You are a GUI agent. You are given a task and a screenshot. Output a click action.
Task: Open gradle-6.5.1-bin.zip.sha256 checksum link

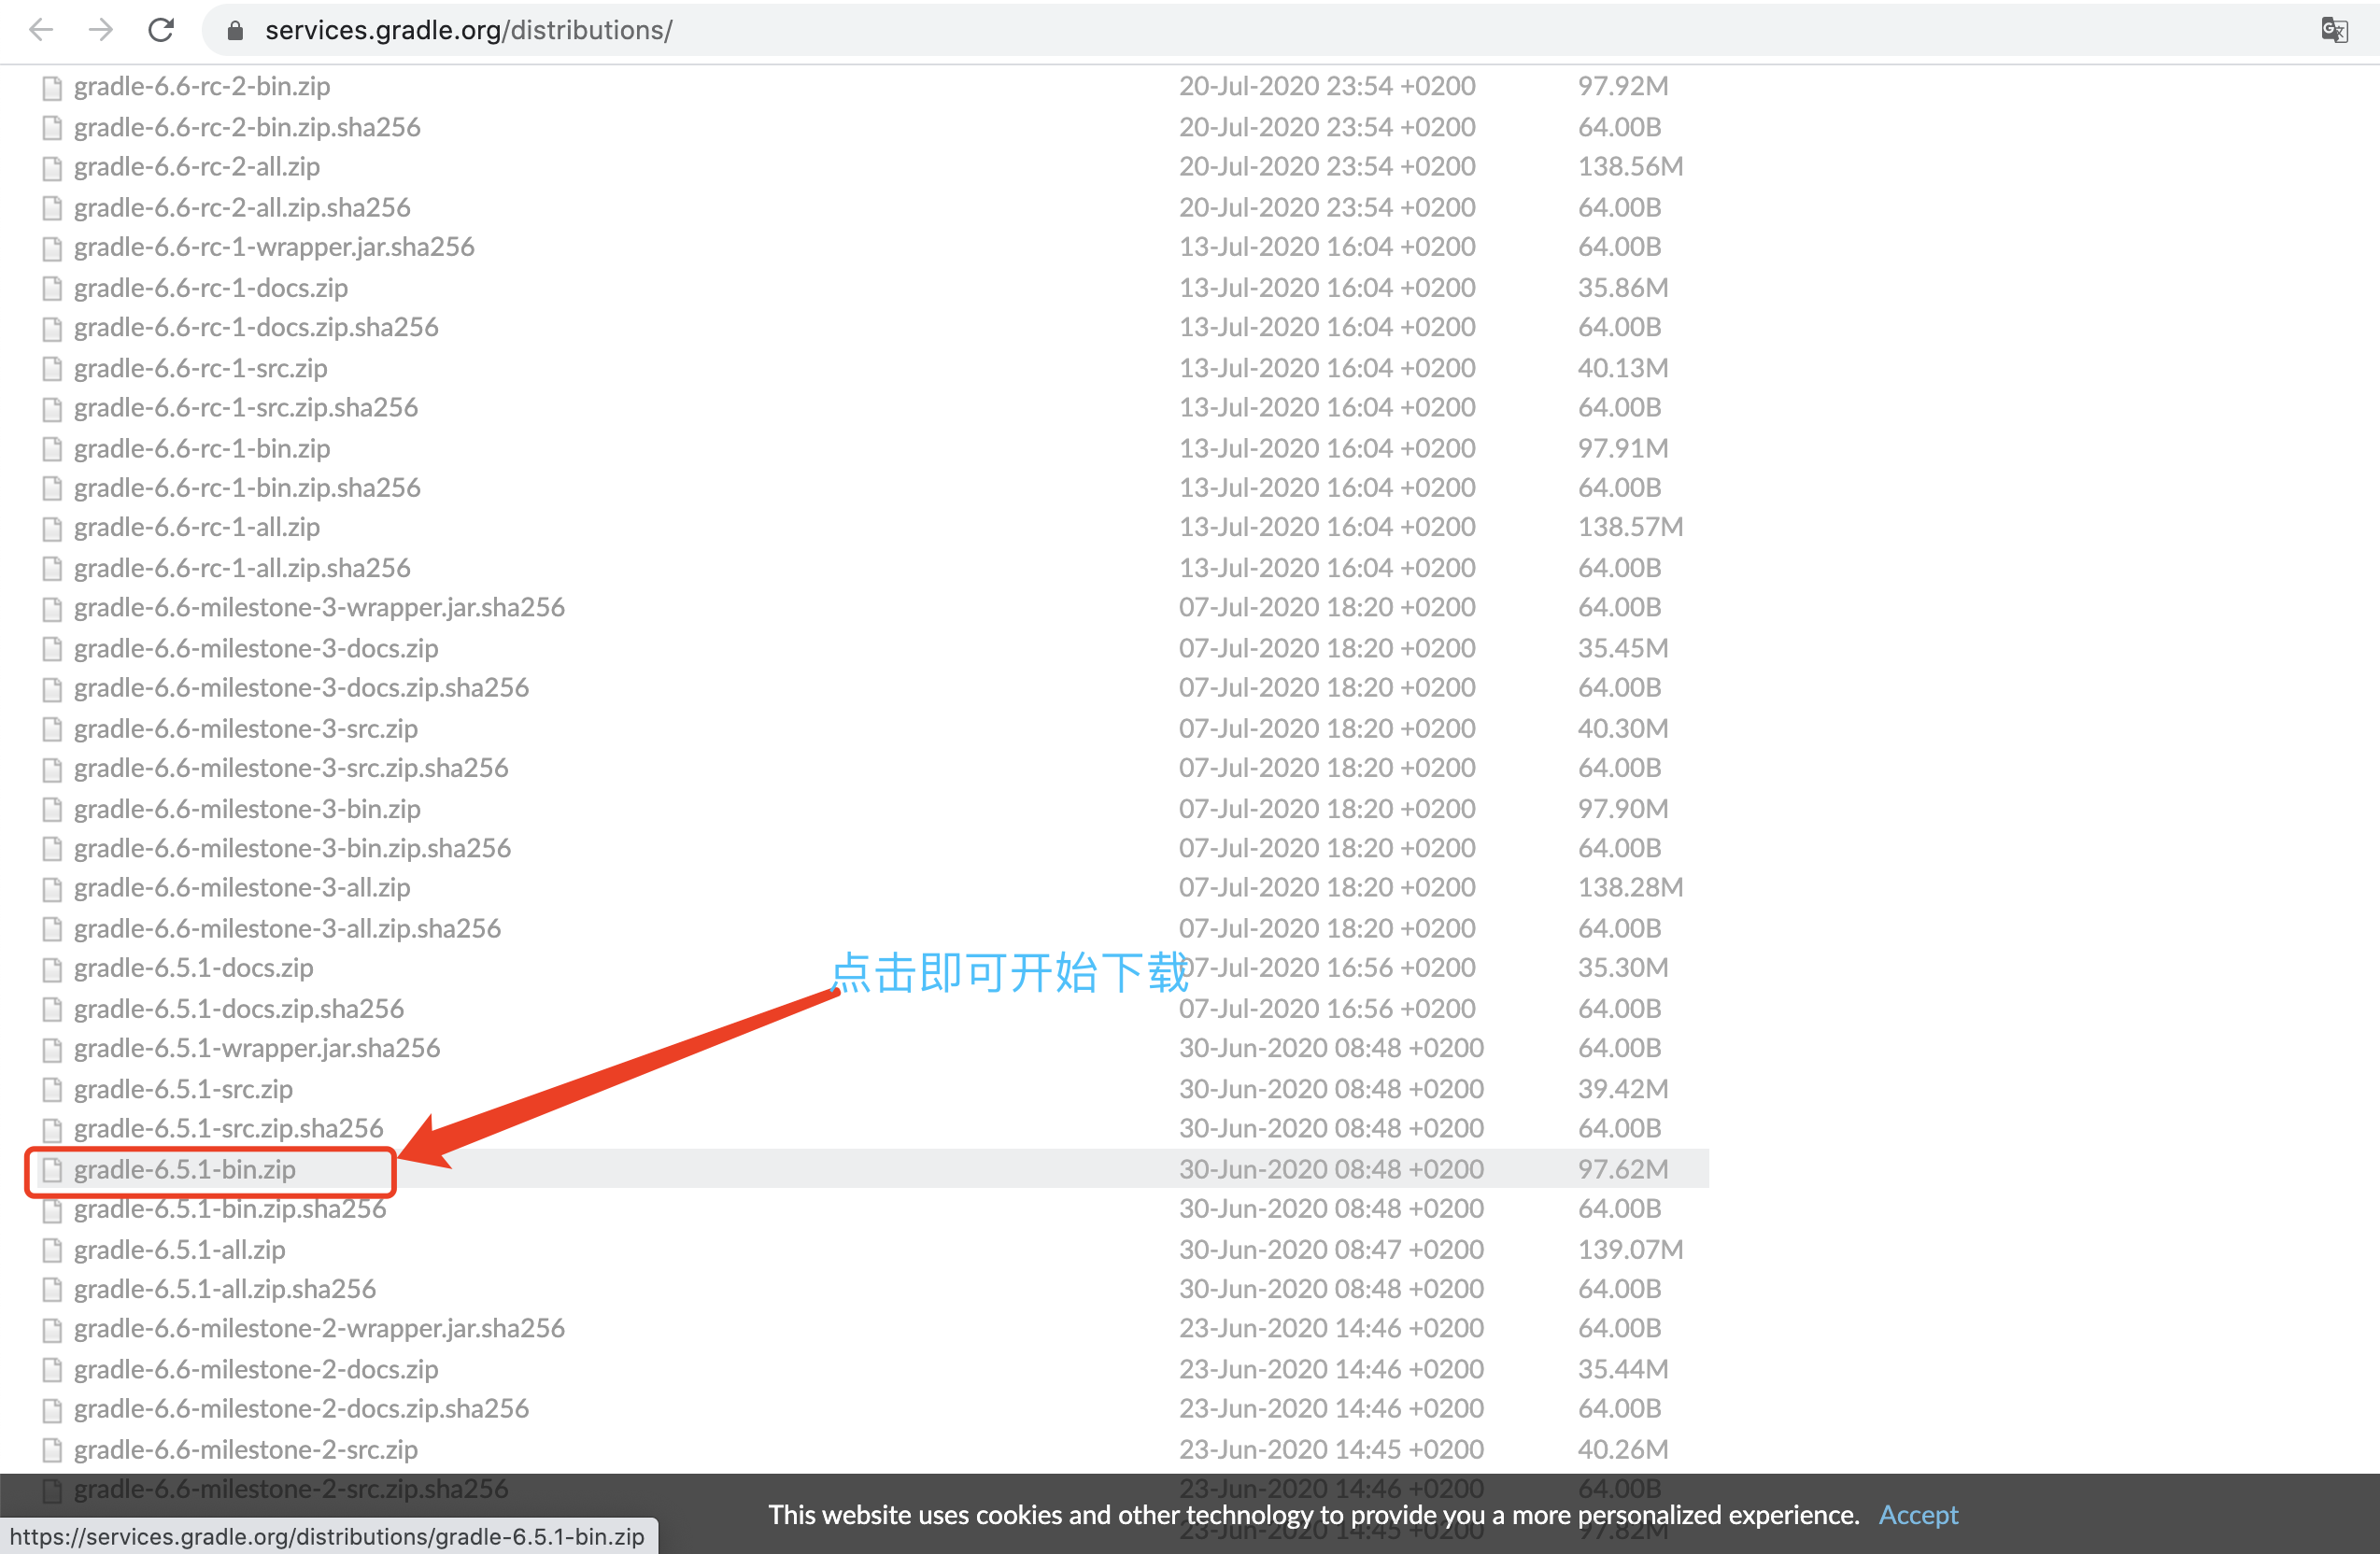pyautogui.click(x=230, y=1208)
